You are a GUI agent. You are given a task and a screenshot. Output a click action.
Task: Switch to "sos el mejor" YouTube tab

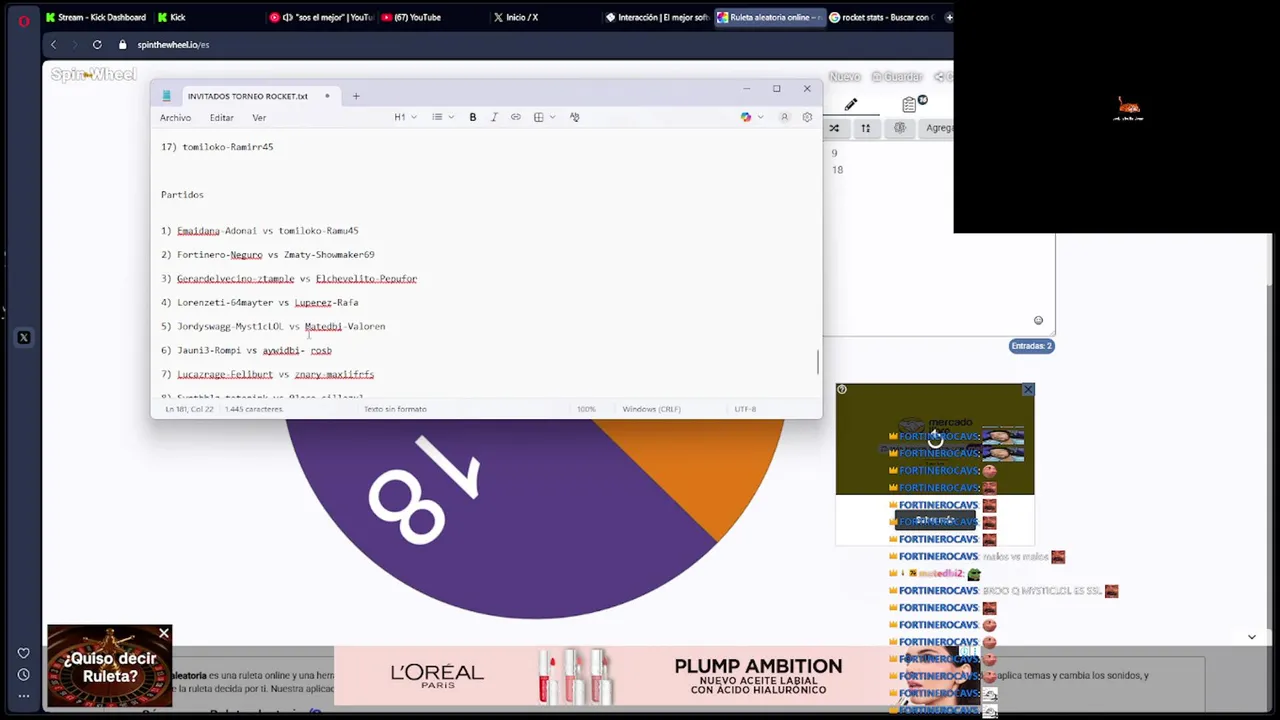[x=322, y=17]
